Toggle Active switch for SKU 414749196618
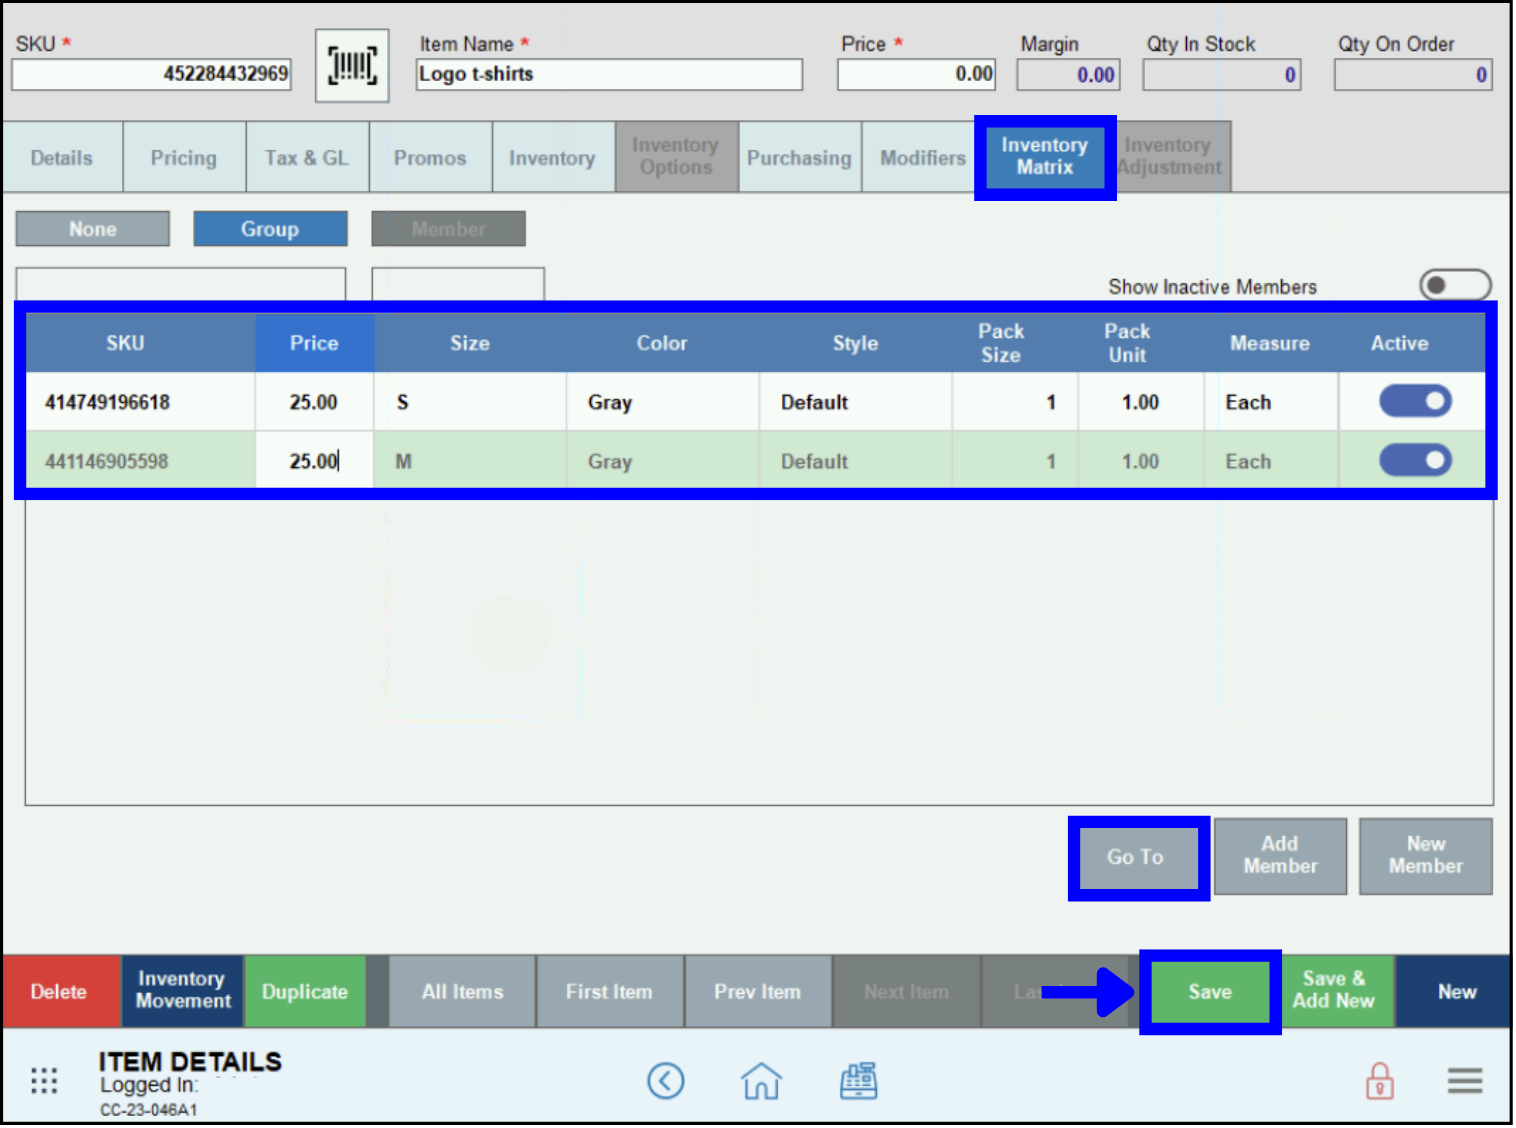Screen dimensions: 1516x1128 point(1415,402)
